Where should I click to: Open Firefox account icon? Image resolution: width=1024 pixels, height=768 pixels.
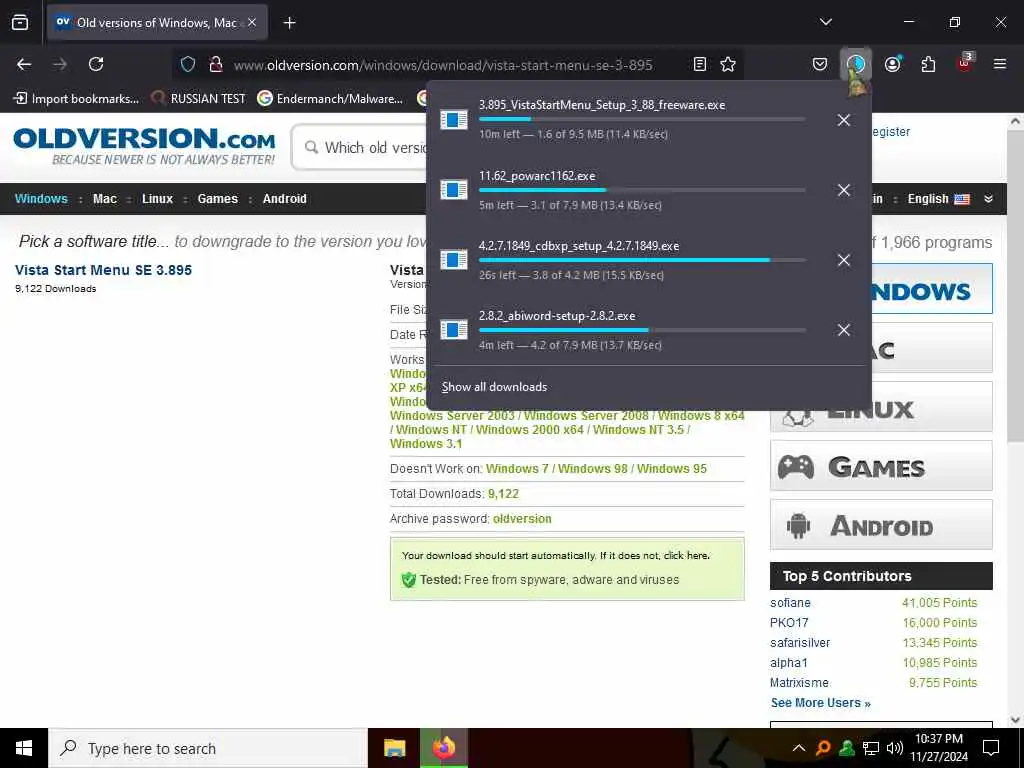(x=892, y=64)
